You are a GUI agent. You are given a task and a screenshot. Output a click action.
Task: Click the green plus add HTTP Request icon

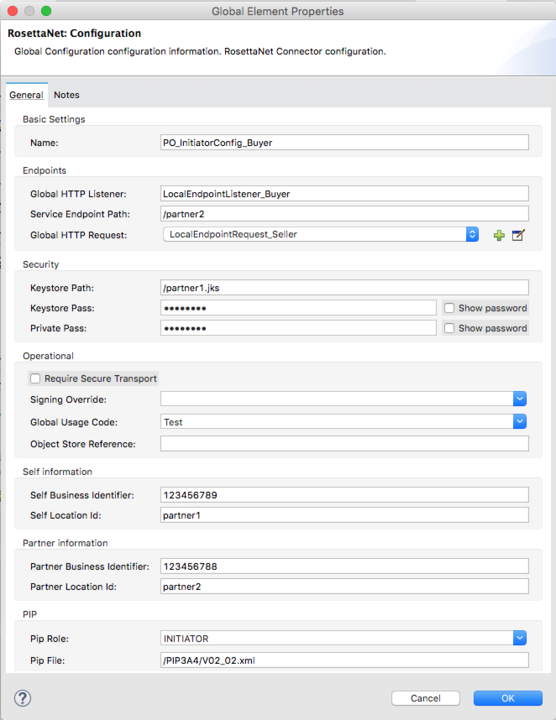[499, 235]
